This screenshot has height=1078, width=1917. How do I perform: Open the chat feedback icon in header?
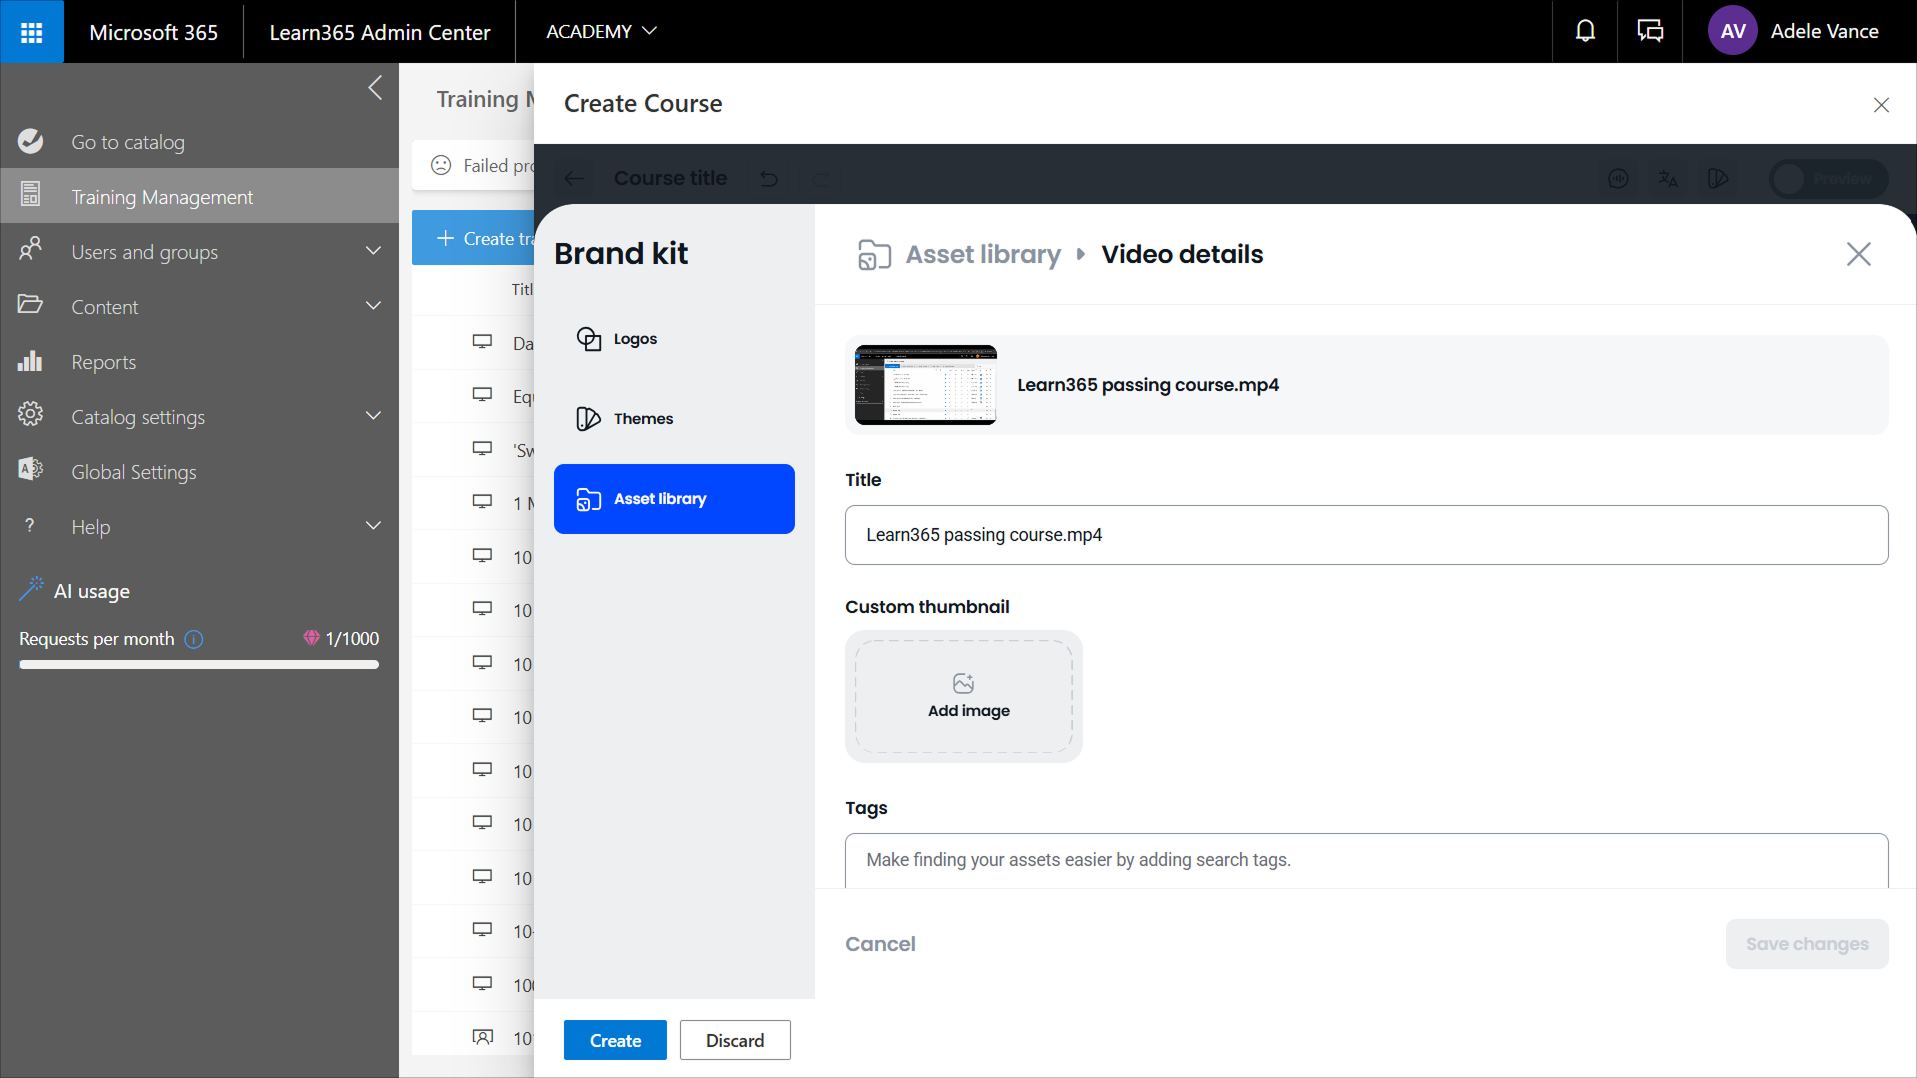coord(1650,32)
